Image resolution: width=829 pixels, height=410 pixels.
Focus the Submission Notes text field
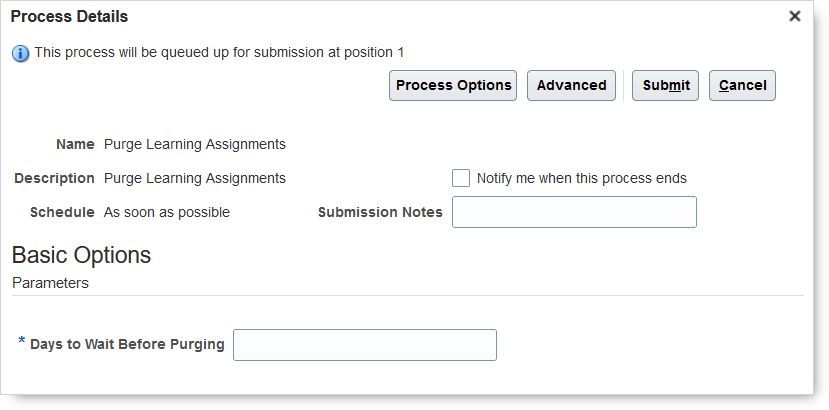(574, 212)
